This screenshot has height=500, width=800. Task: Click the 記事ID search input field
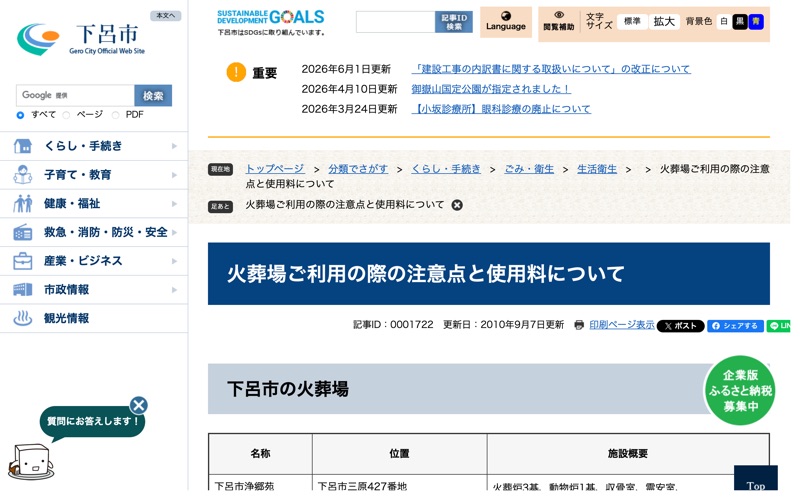point(395,22)
